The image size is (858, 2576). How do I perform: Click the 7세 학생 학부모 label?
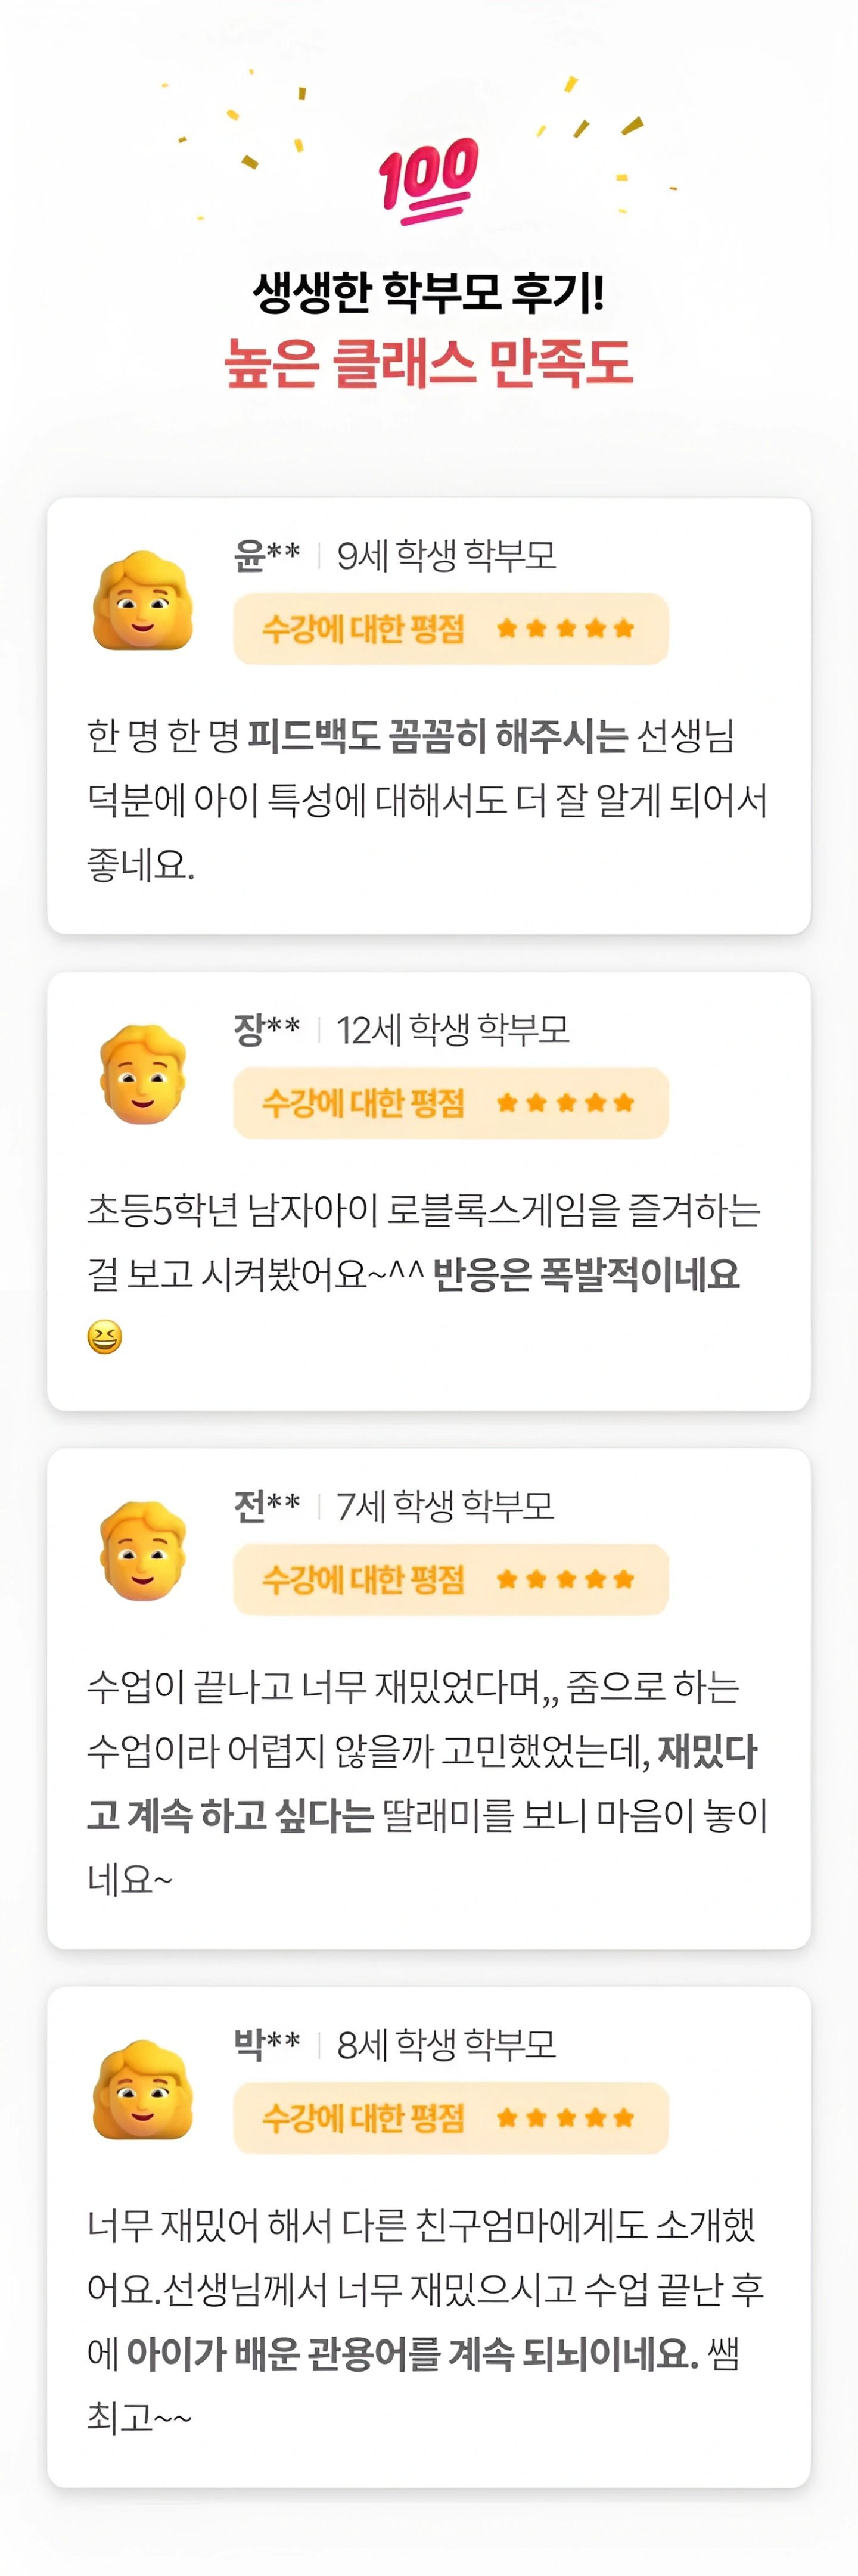click(445, 1505)
